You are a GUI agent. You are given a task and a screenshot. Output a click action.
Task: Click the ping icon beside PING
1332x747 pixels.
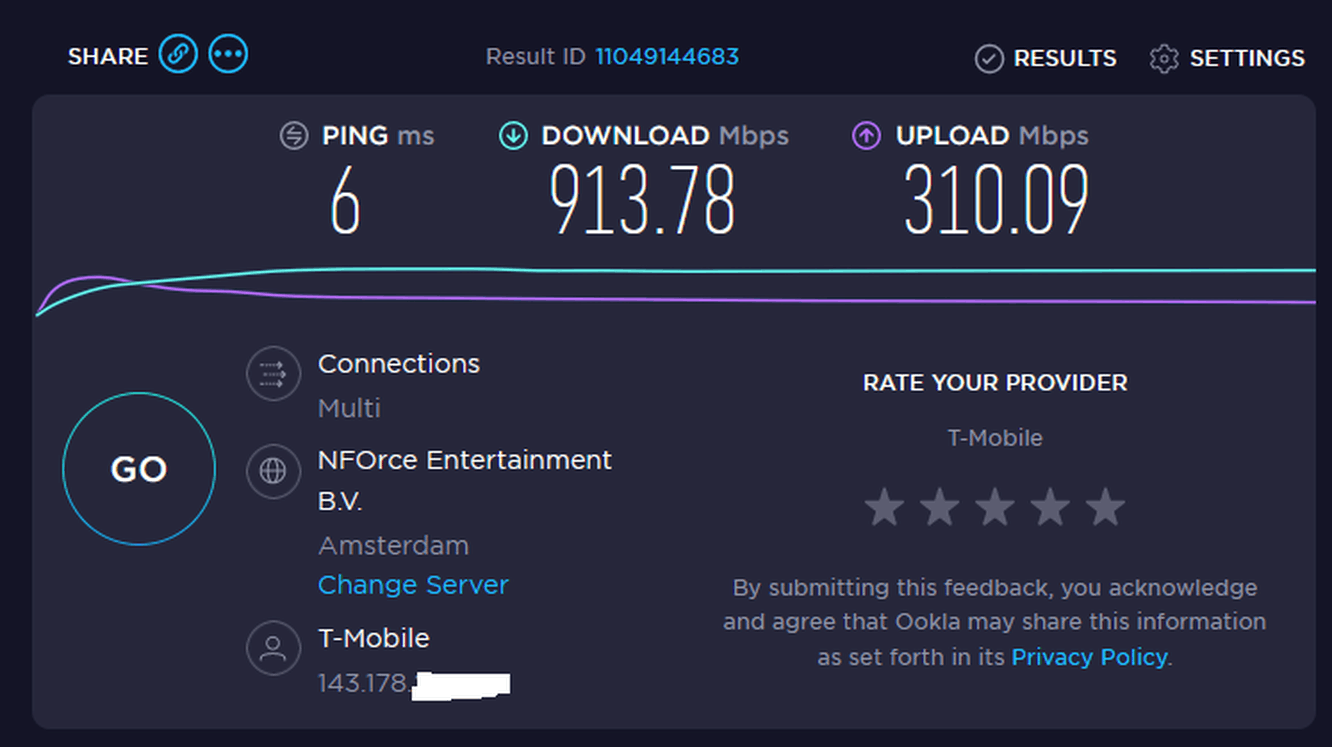click(x=294, y=136)
